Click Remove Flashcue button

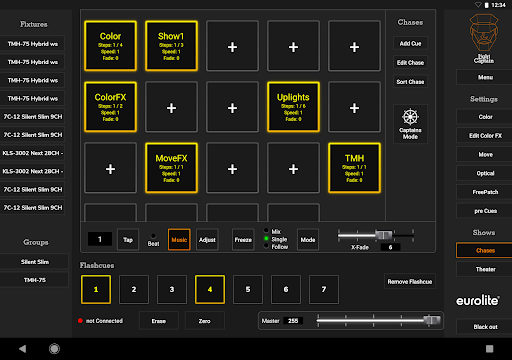[x=410, y=282]
